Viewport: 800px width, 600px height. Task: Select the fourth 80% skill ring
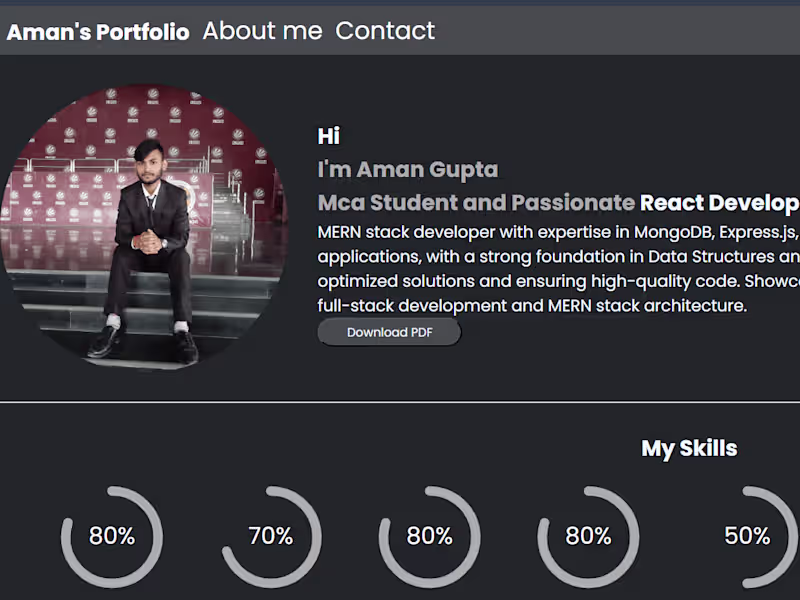(589, 536)
